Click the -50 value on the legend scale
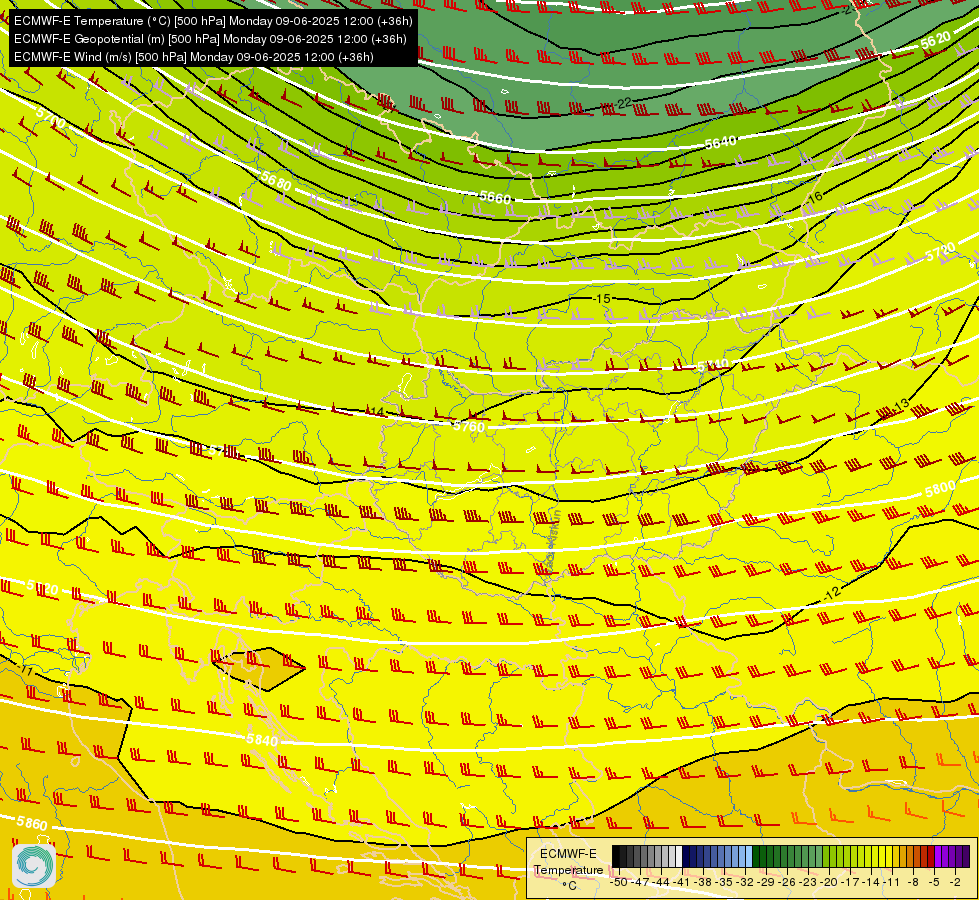Screen dimensions: 979x900 pyautogui.click(x=619, y=882)
